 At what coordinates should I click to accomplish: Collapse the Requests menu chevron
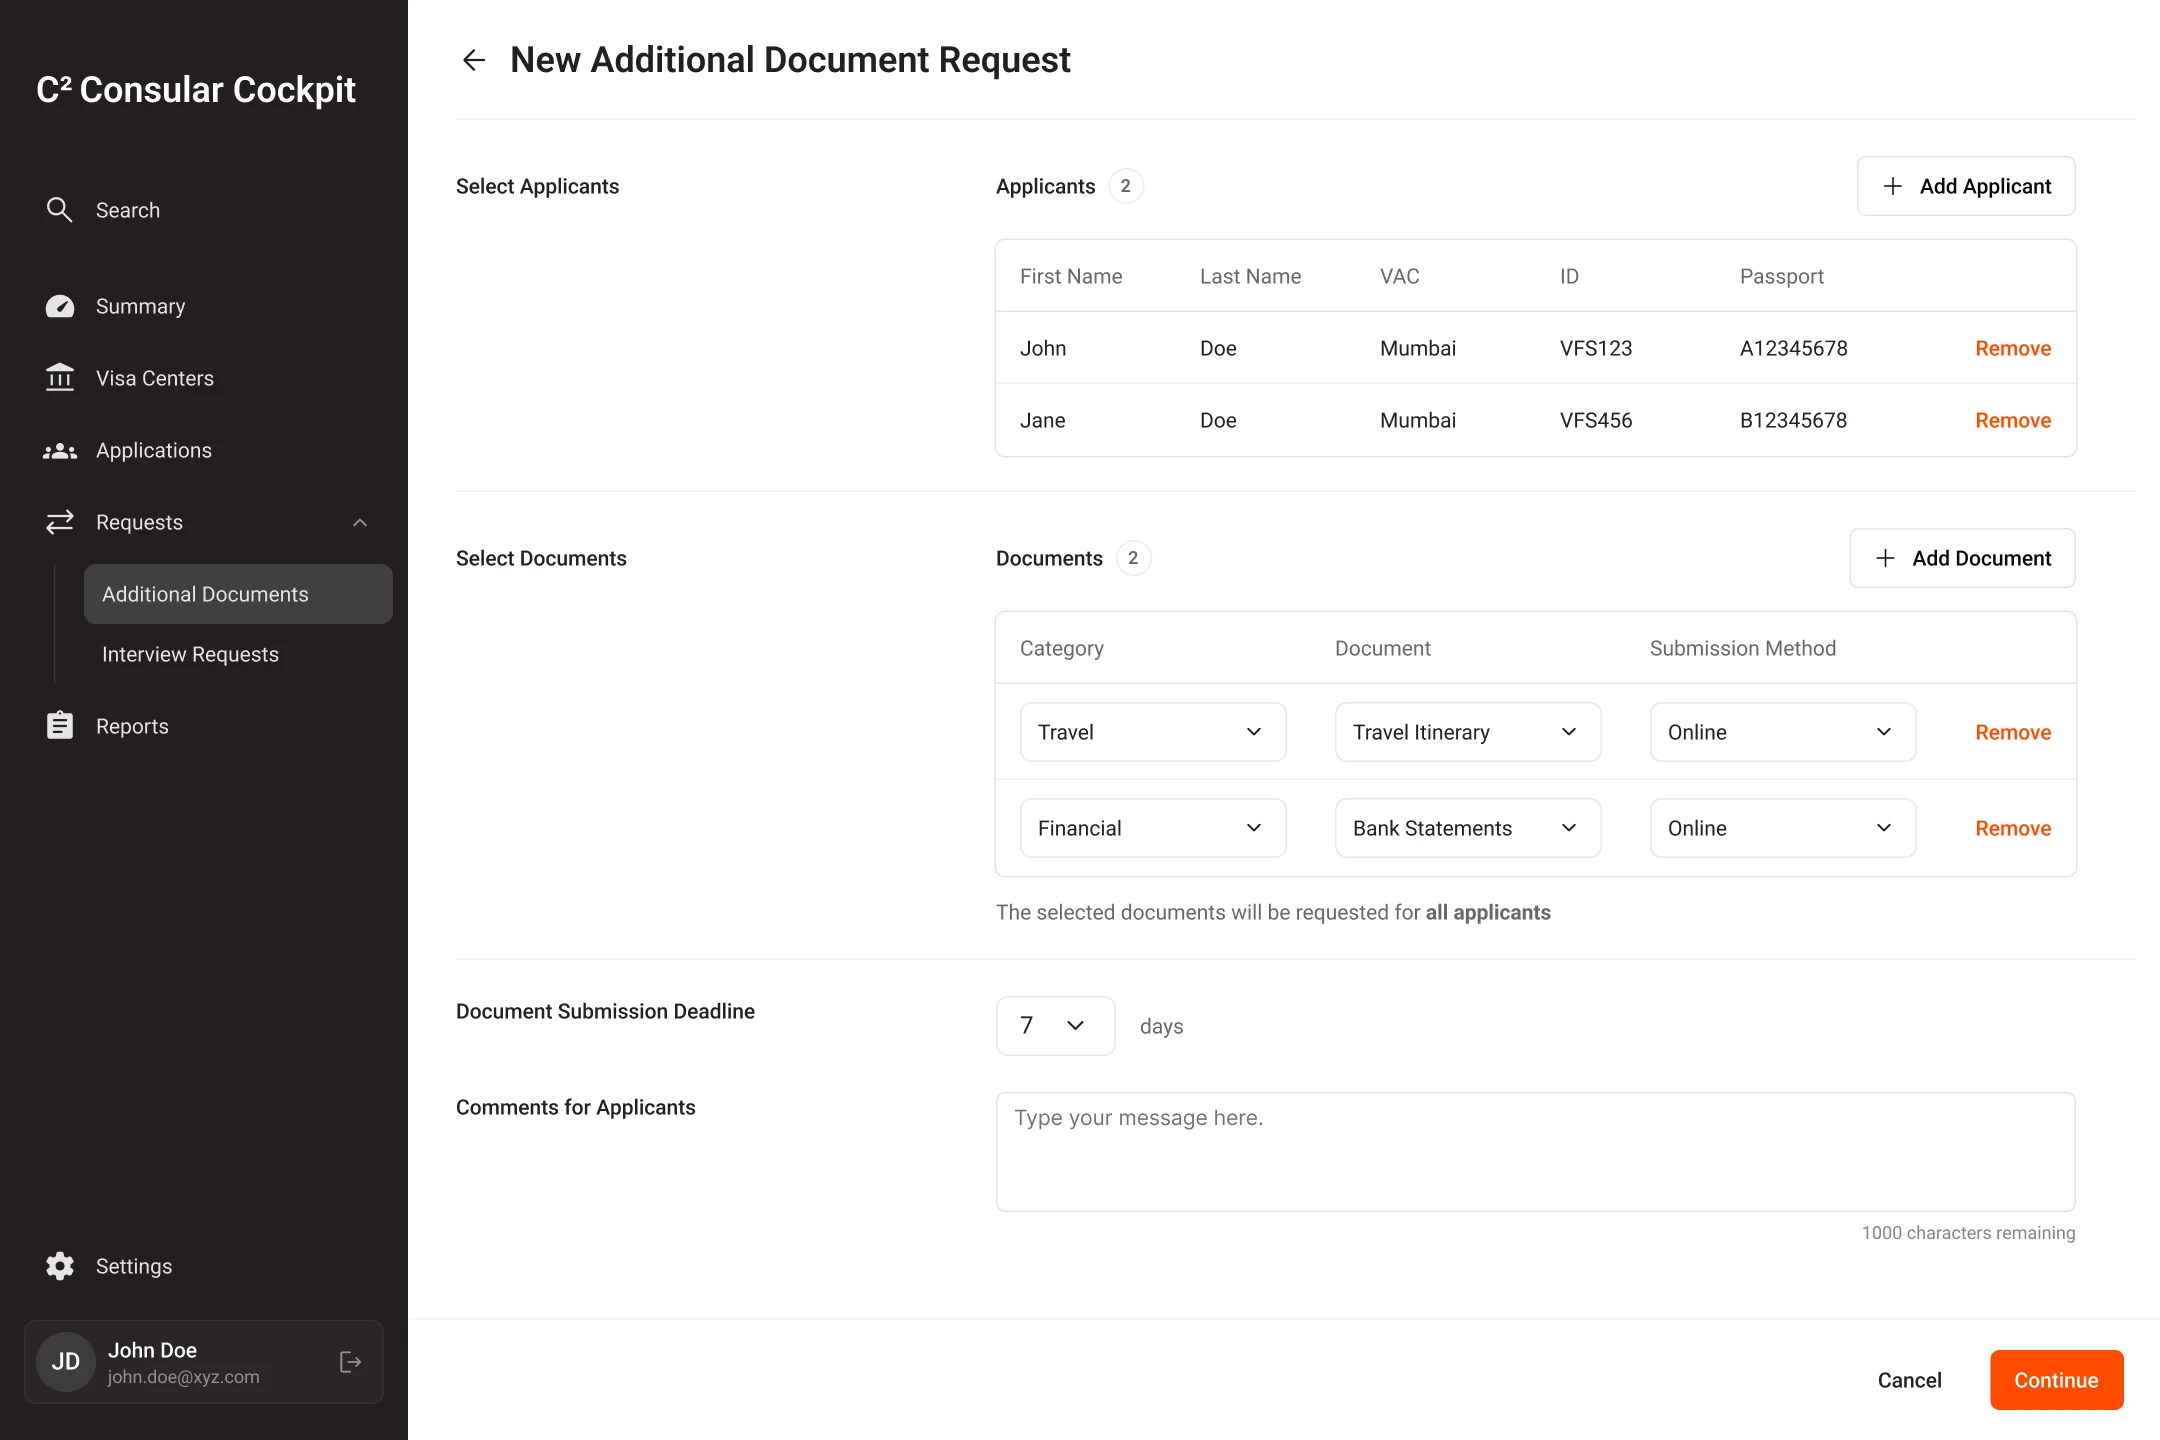click(360, 522)
